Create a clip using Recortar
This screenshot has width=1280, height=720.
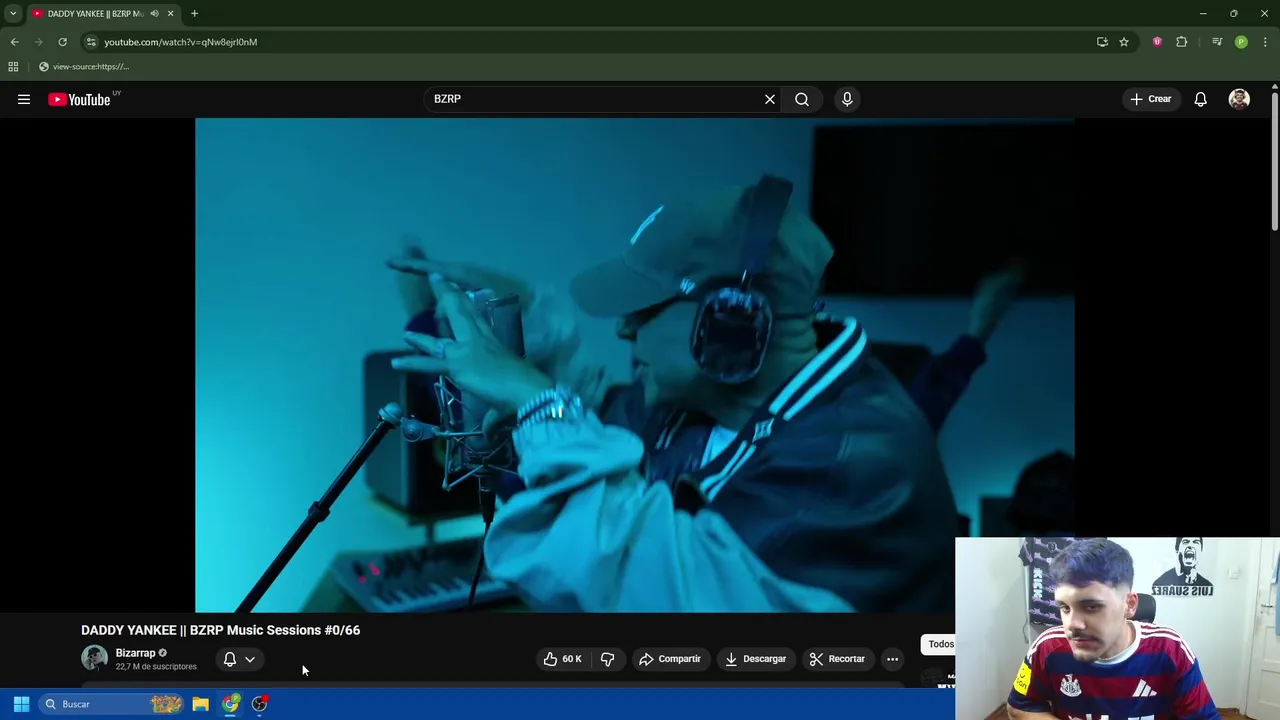(x=837, y=659)
